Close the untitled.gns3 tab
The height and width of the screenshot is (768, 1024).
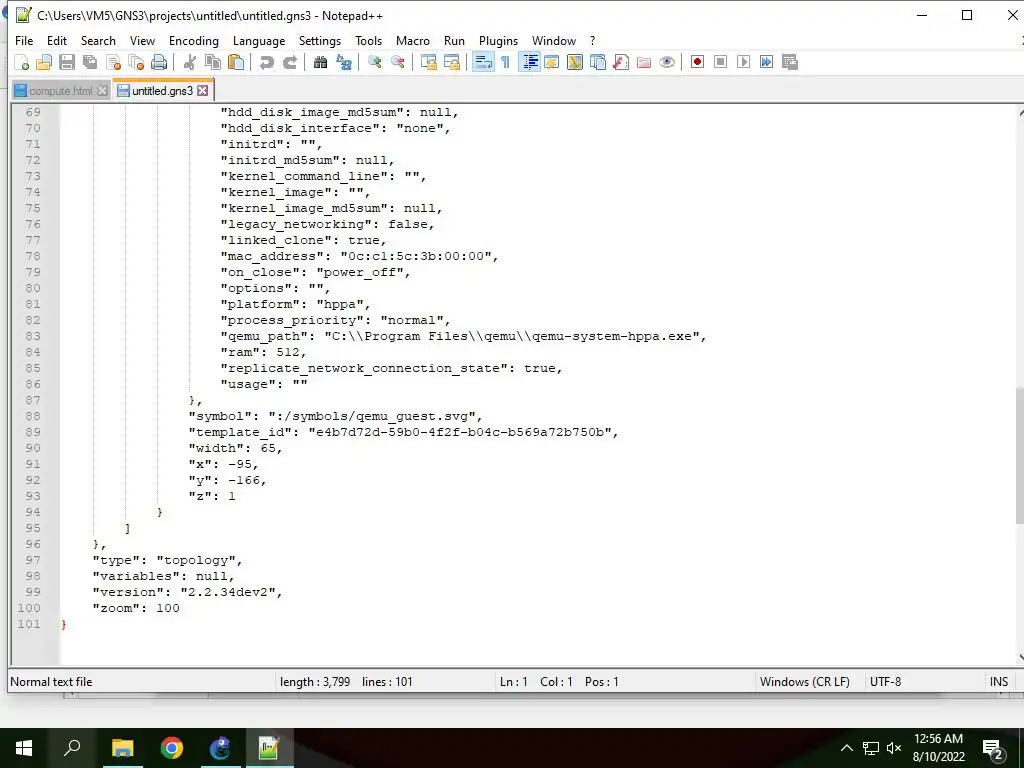coord(203,91)
